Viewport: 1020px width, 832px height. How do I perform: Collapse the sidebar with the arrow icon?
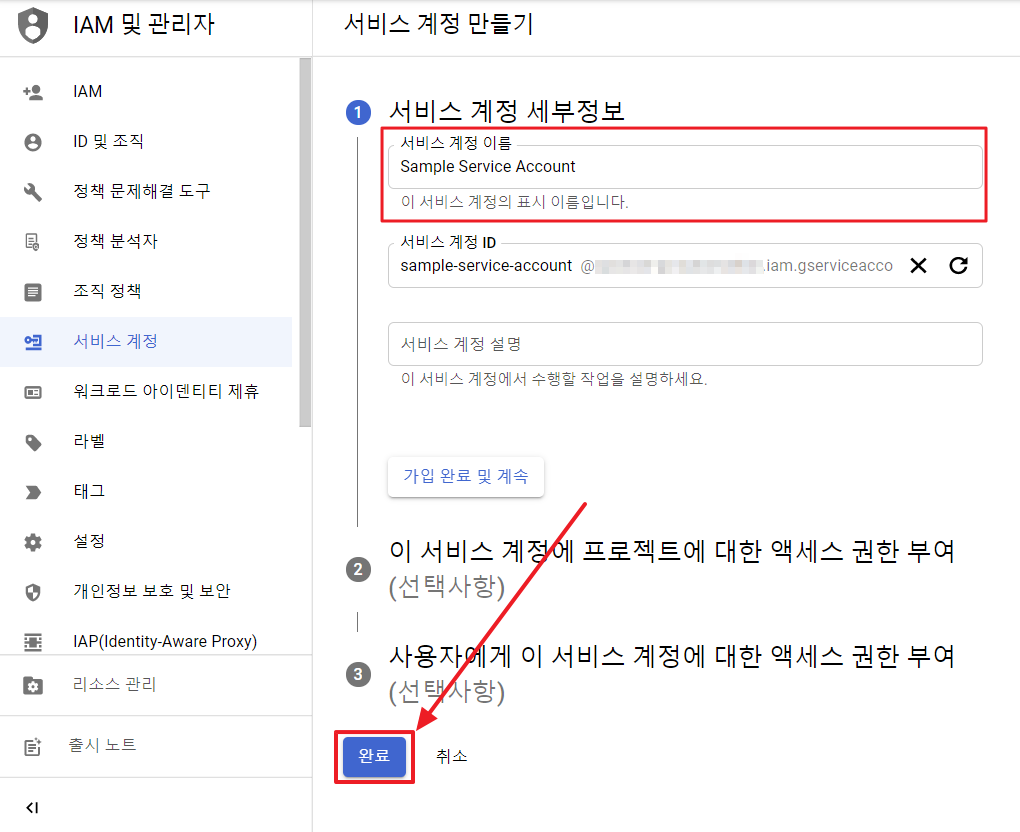coord(32,807)
